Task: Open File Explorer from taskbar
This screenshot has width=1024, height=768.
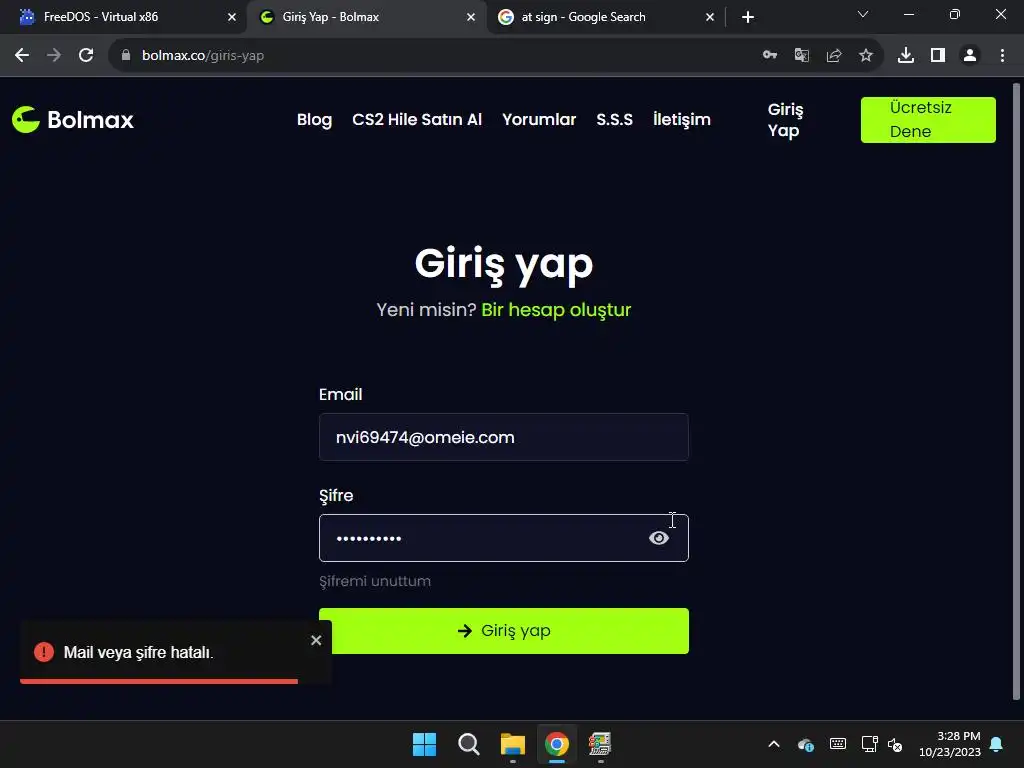Action: click(513, 744)
